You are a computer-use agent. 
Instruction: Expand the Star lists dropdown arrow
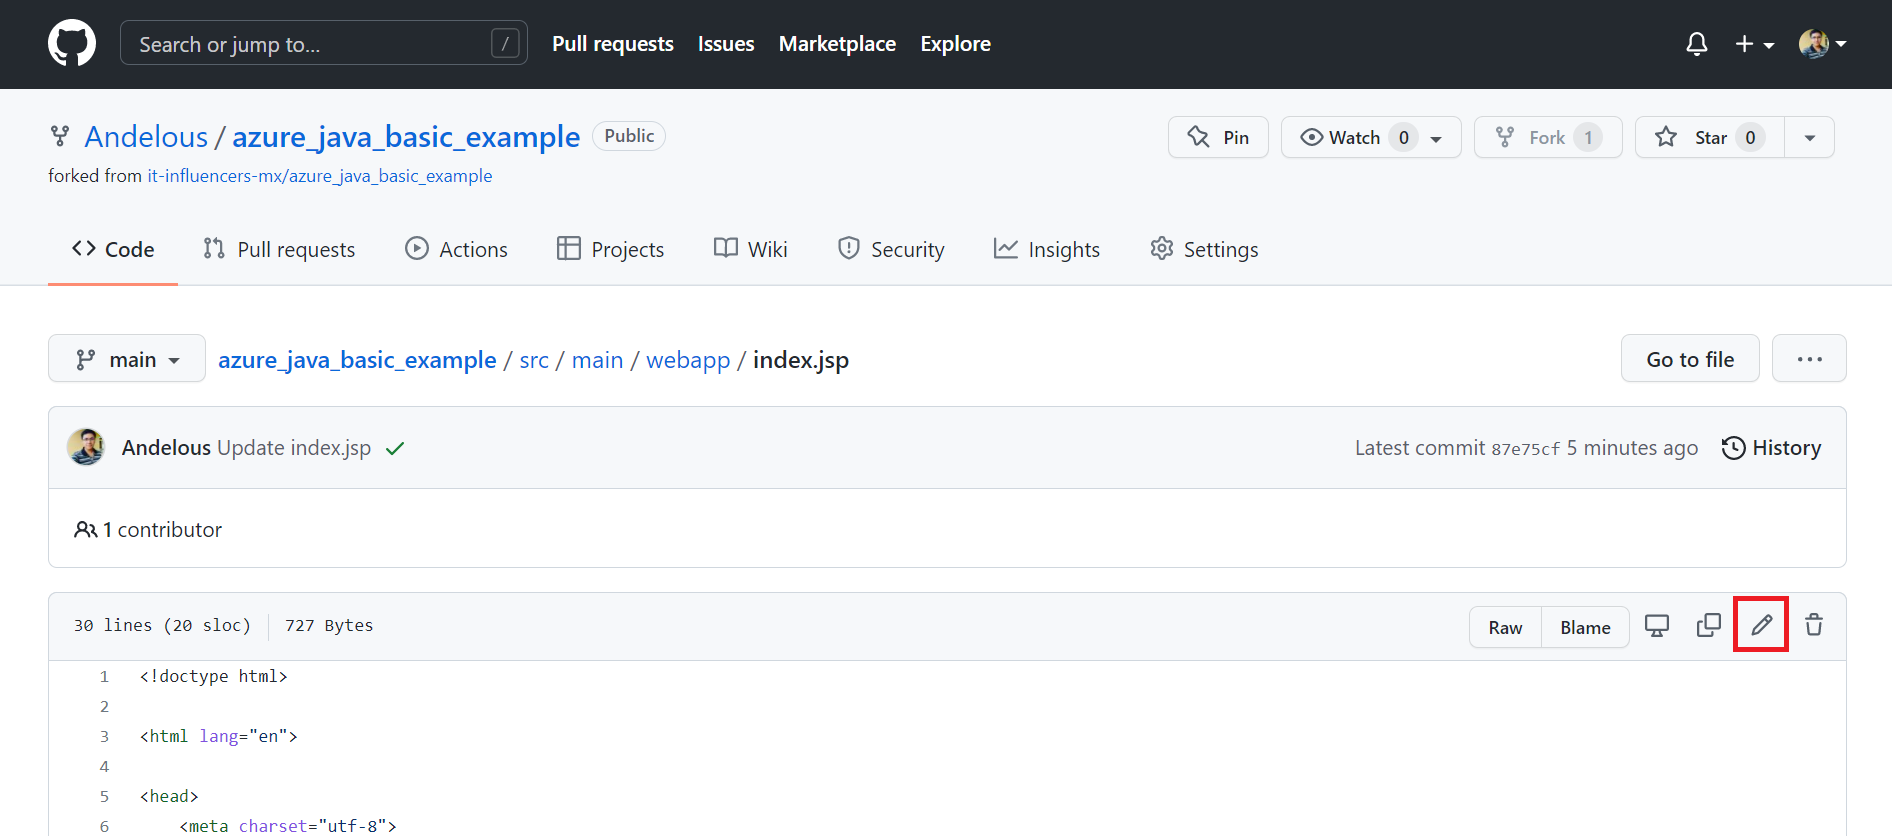1810,137
